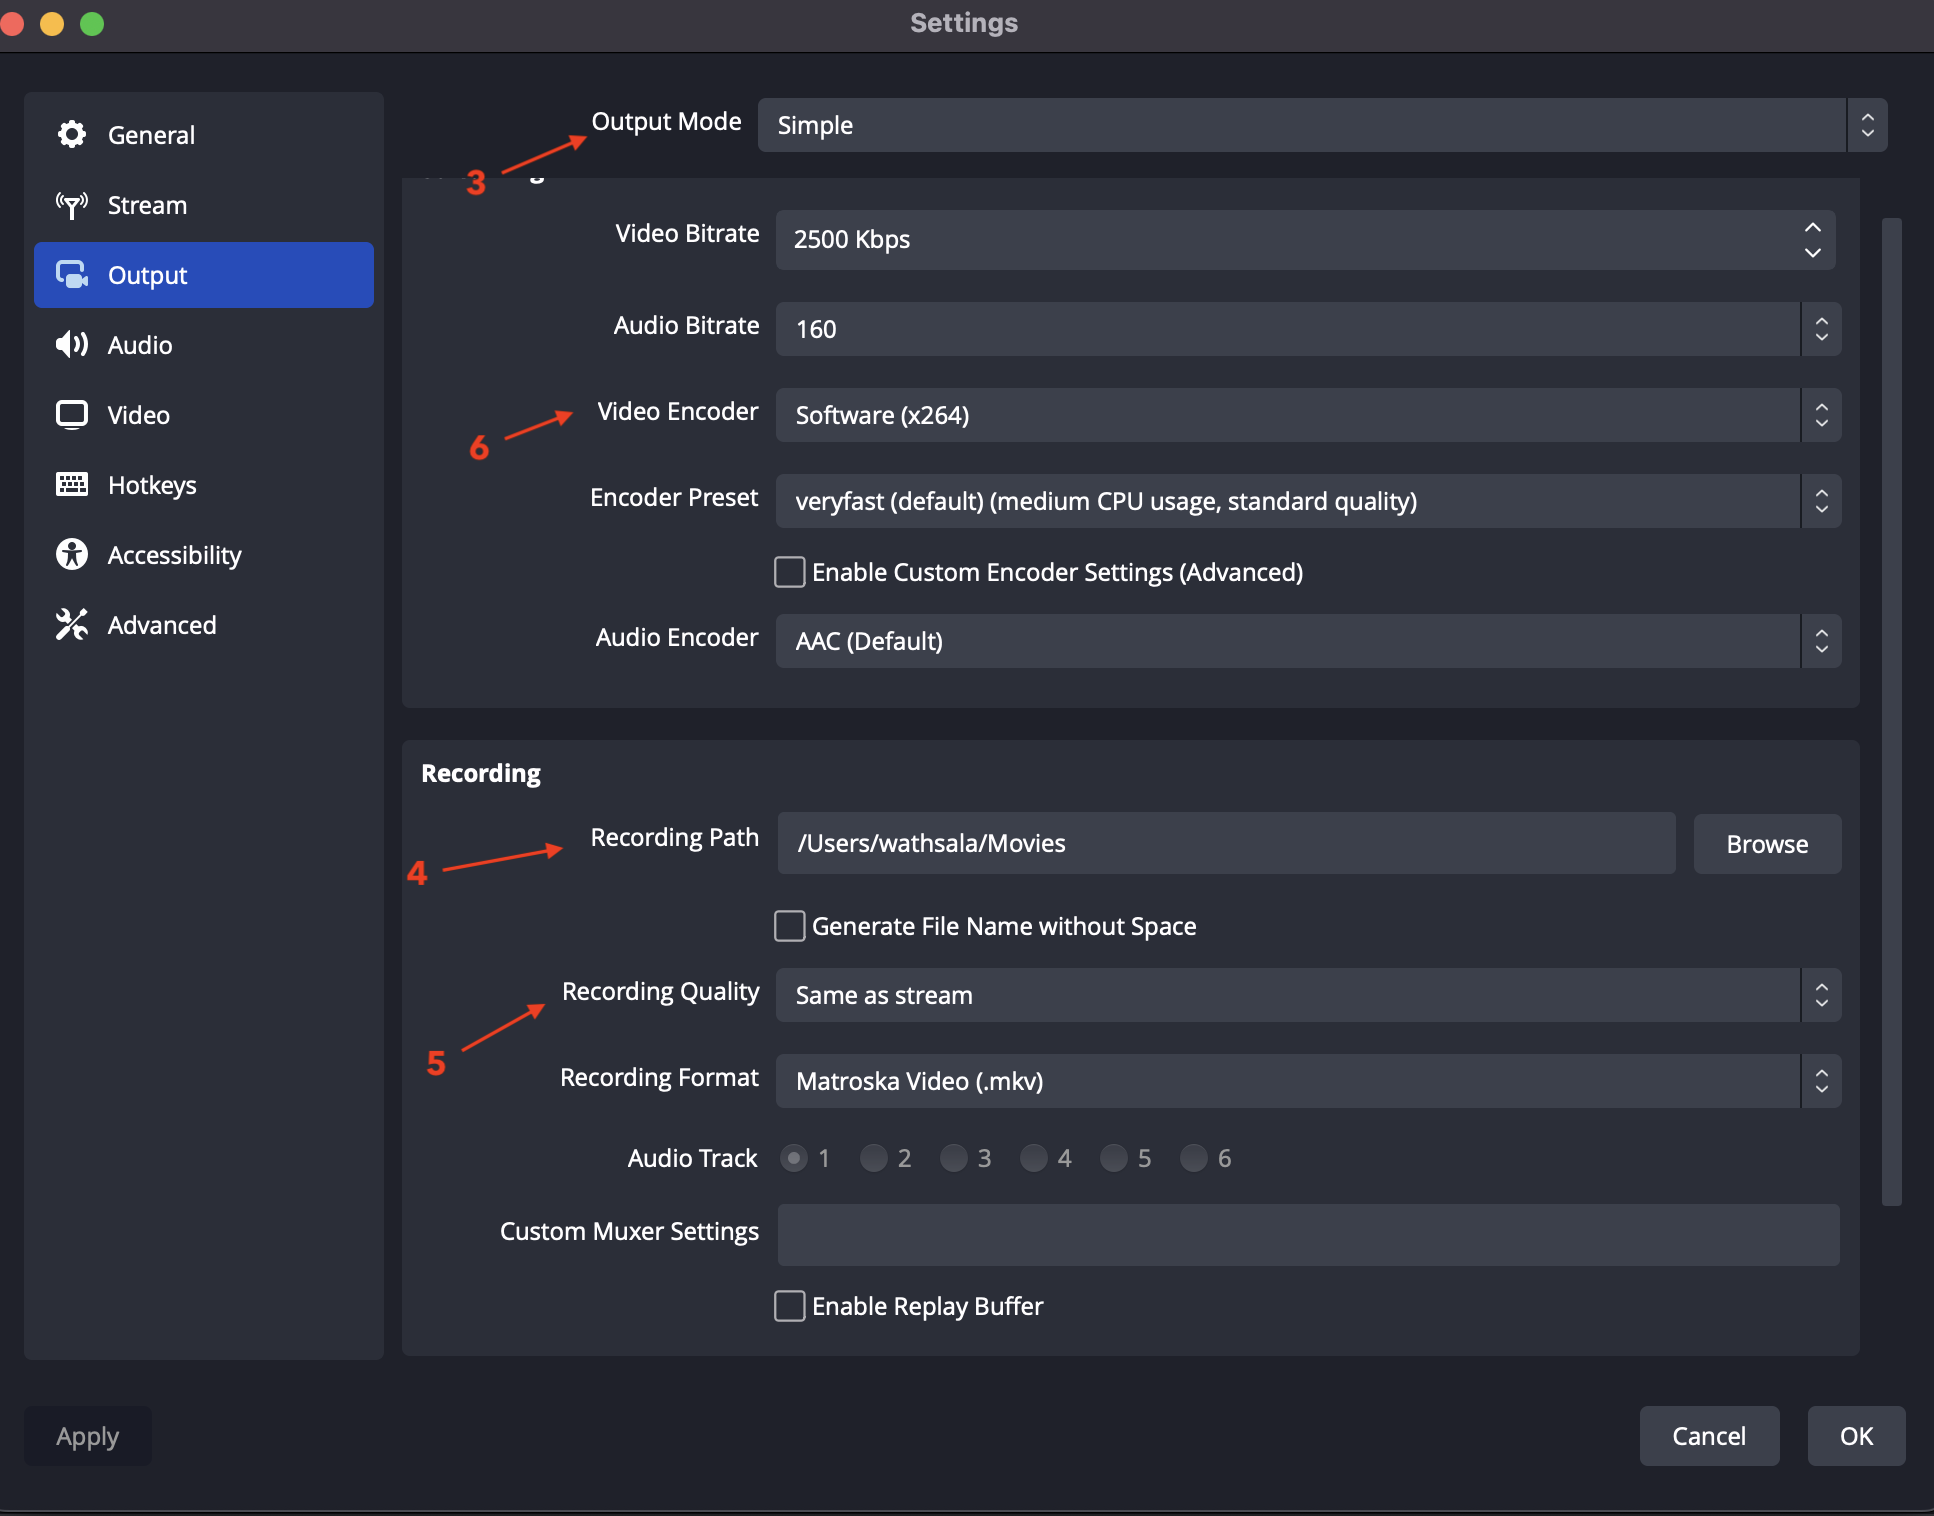Click the Recording Path text field
The width and height of the screenshot is (1934, 1516).
tap(1226, 843)
